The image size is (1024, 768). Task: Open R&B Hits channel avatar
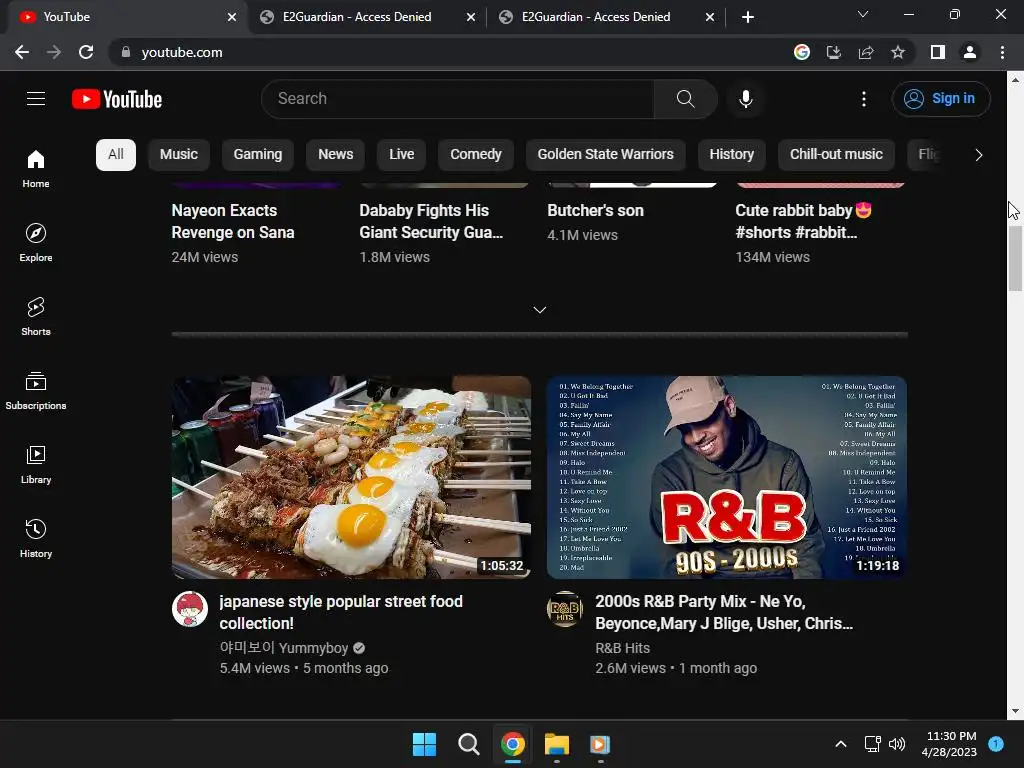pyautogui.click(x=565, y=609)
